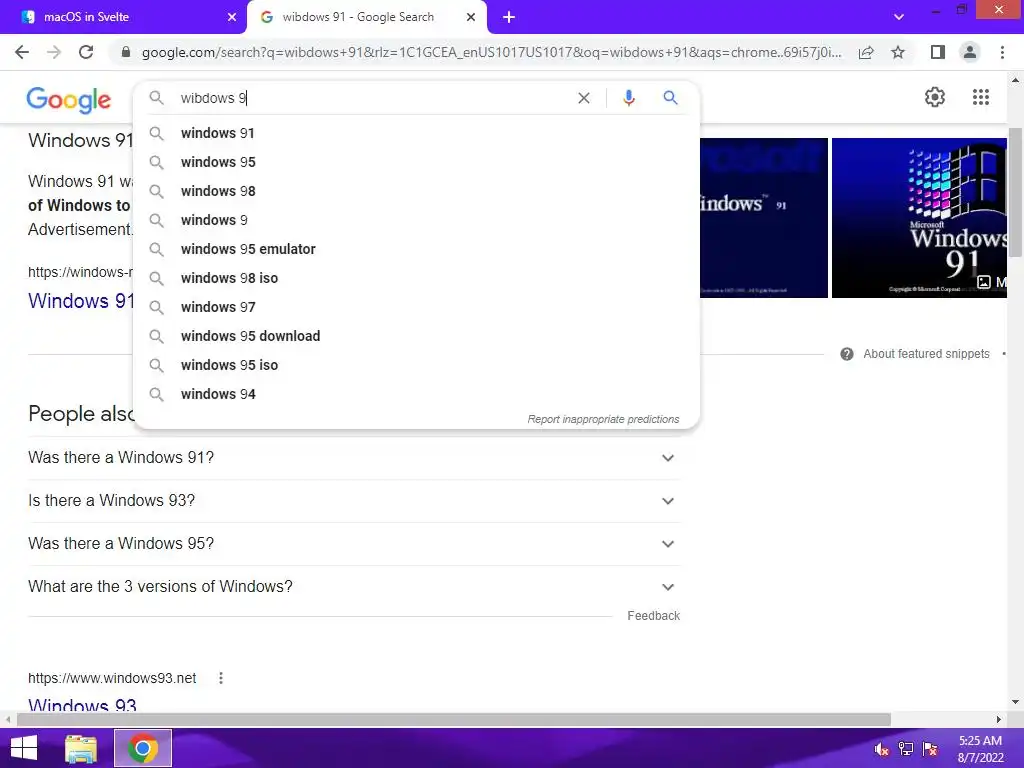Choose the 'windows 98' suggestion

pyautogui.click(x=417, y=191)
